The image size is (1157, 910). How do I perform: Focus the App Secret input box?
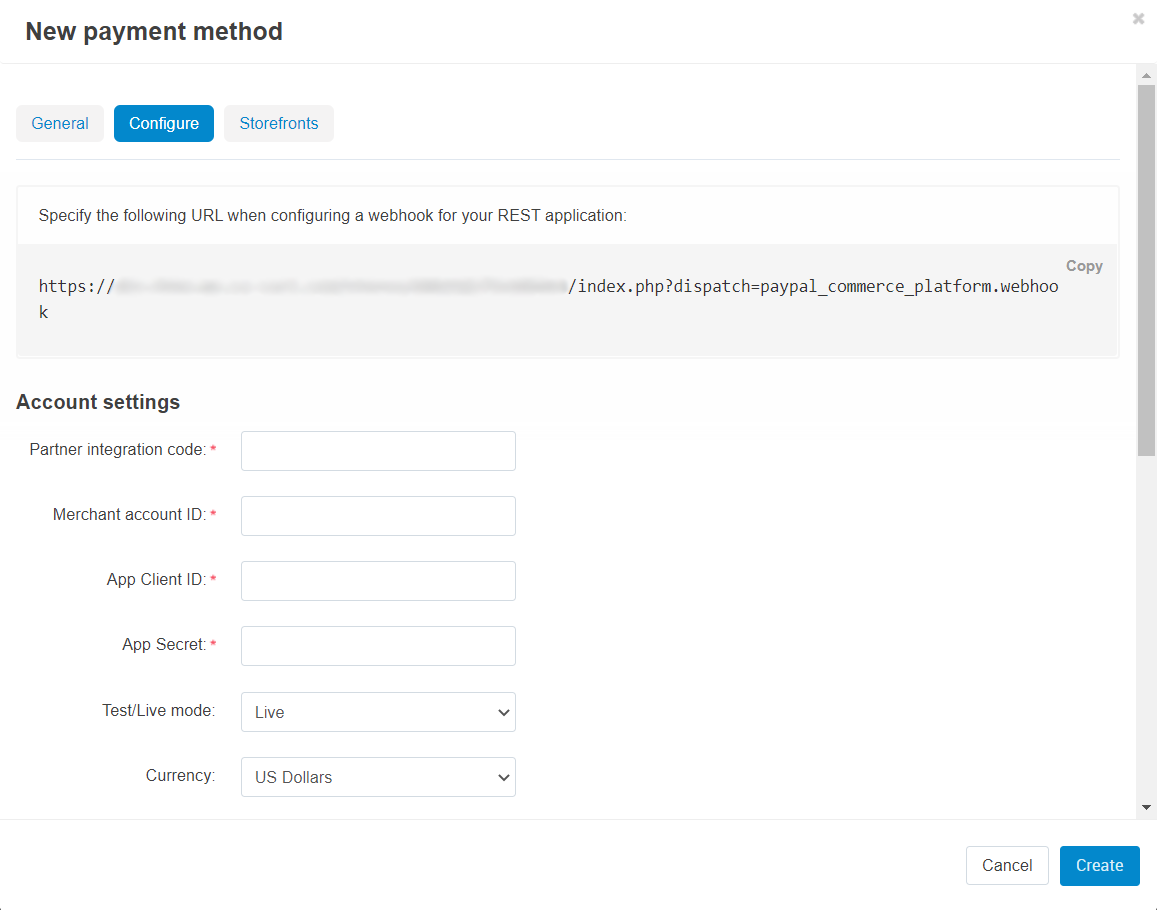[378, 646]
